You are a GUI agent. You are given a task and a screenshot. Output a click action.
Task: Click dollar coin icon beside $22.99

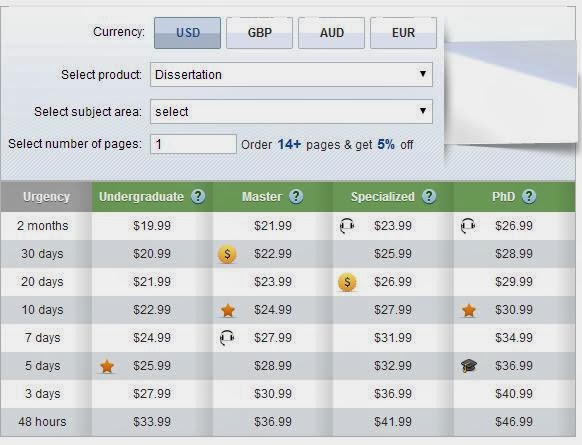coord(227,254)
